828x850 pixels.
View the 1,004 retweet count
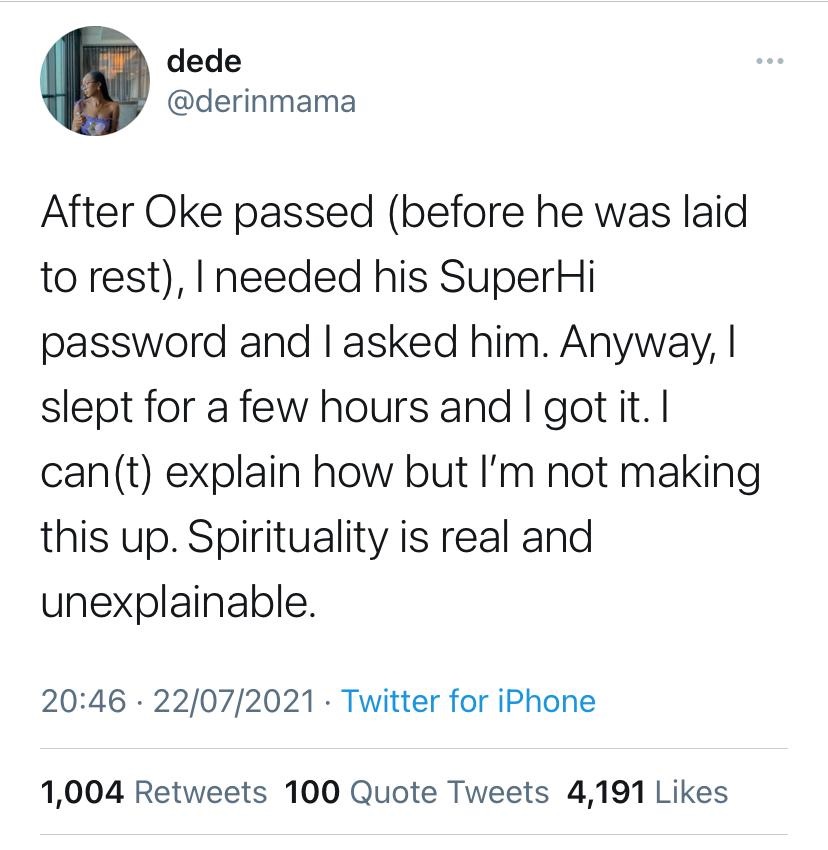tap(82, 792)
